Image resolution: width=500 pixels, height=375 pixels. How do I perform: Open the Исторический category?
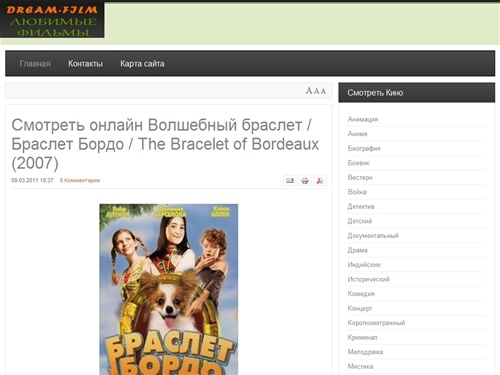click(x=369, y=279)
